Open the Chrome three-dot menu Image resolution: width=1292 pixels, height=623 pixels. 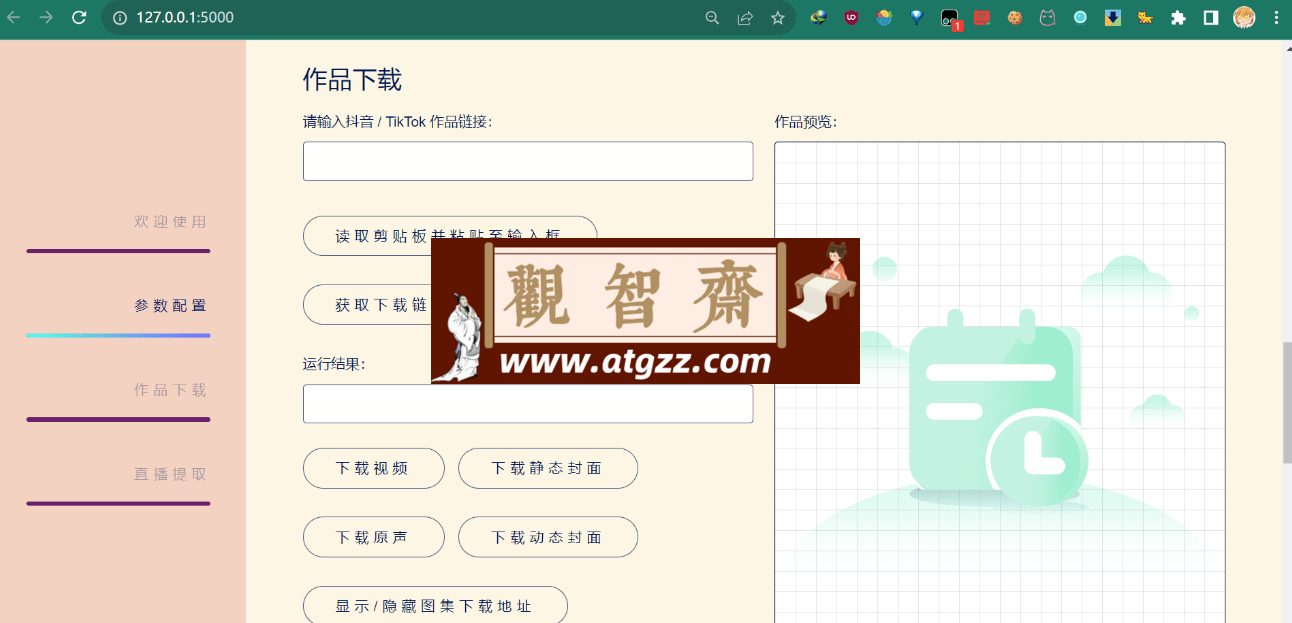(1275, 17)
